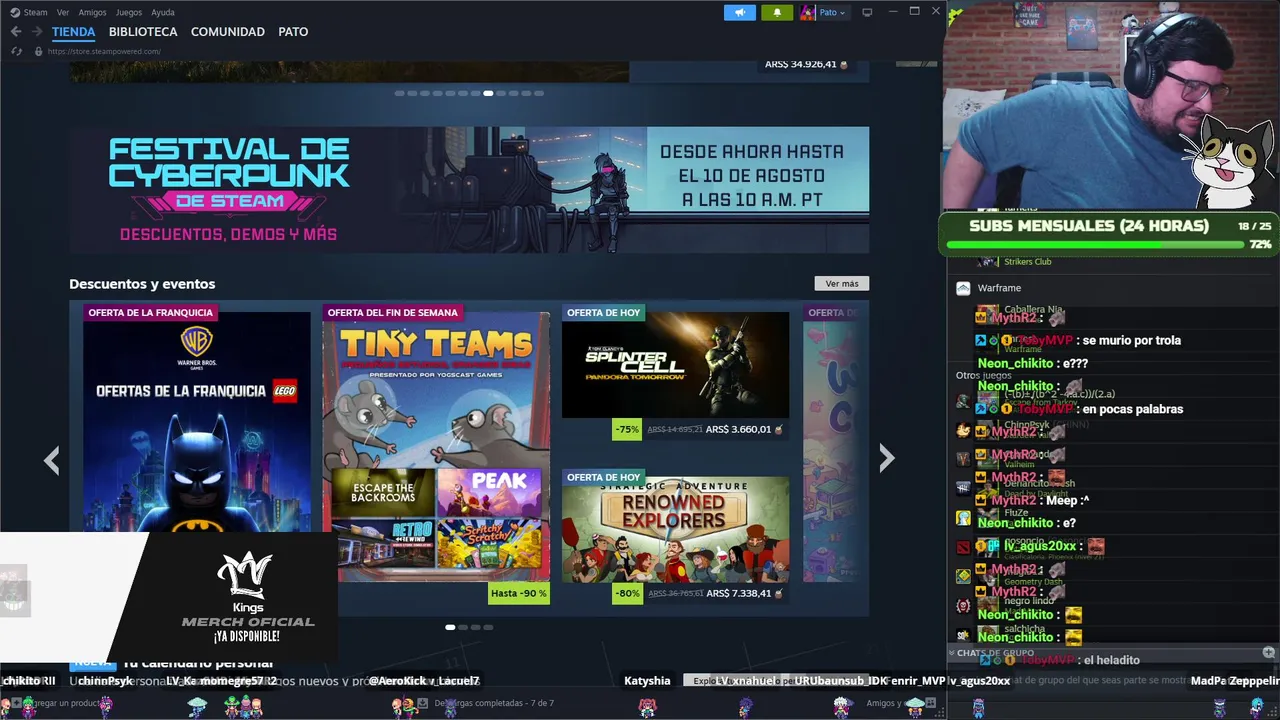The width and height of the screenshot is (1280, 720).
Task: Open the Renowned Explorers daily offer
Action: pyautogui.click(x=675, y=529)
